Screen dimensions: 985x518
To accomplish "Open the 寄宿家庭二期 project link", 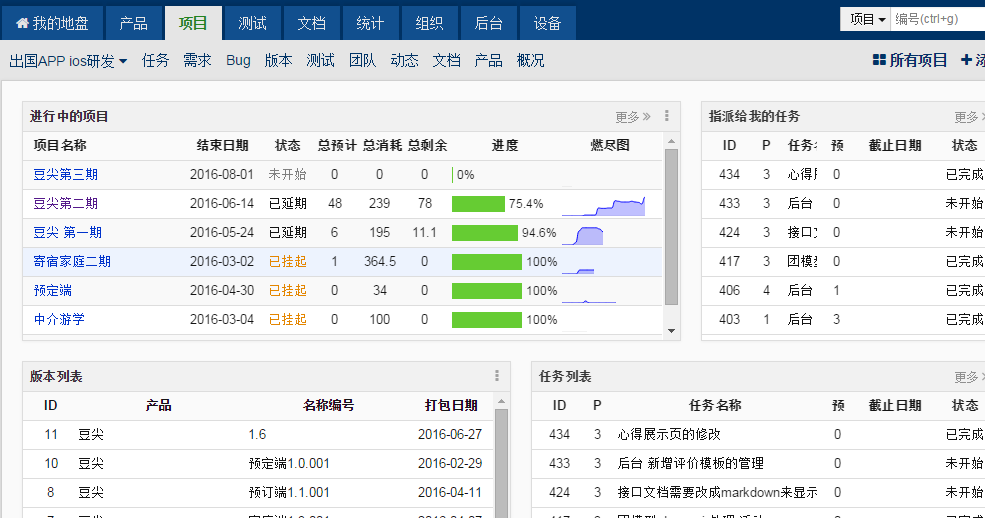I will 72,262.
